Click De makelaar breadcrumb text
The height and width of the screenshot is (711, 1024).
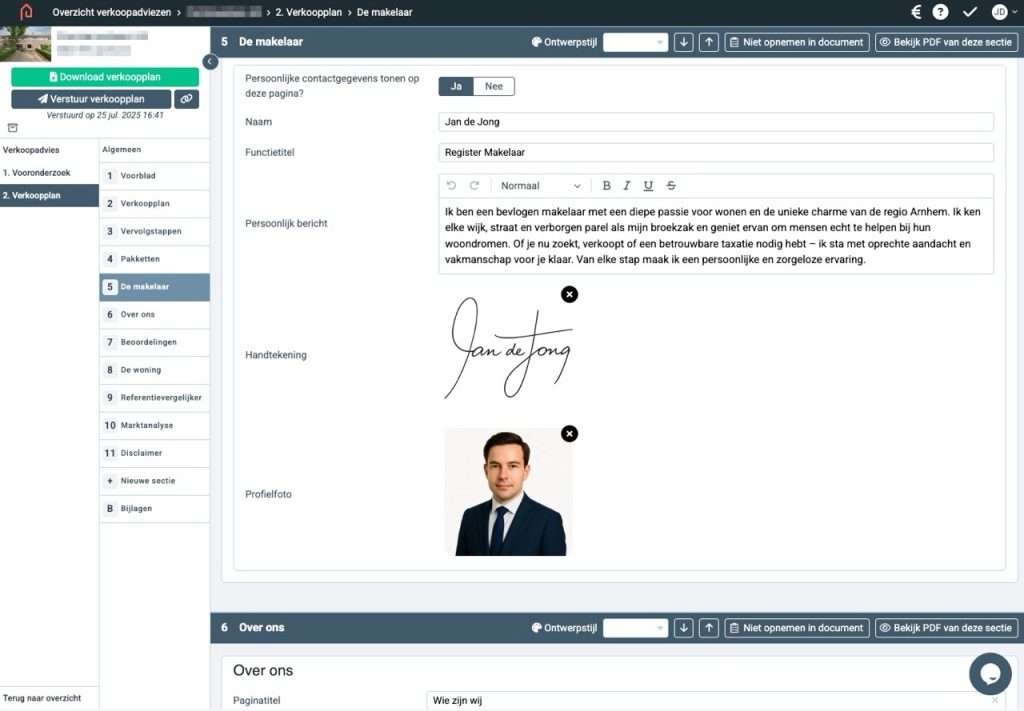385,12
